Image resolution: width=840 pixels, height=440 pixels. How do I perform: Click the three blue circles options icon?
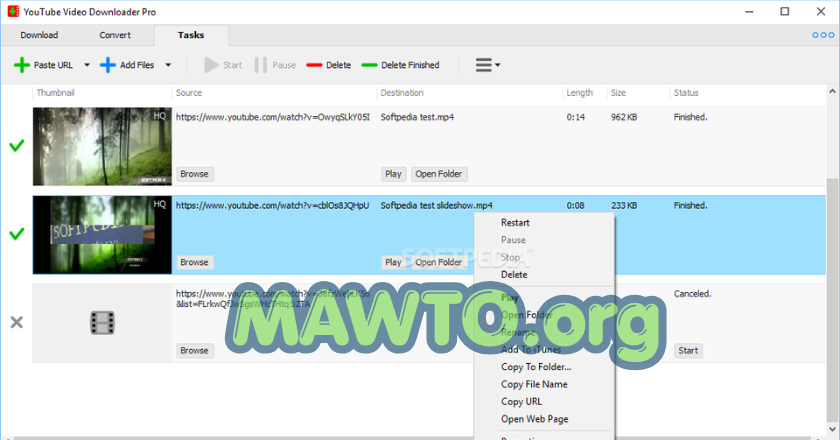(823, 35)
